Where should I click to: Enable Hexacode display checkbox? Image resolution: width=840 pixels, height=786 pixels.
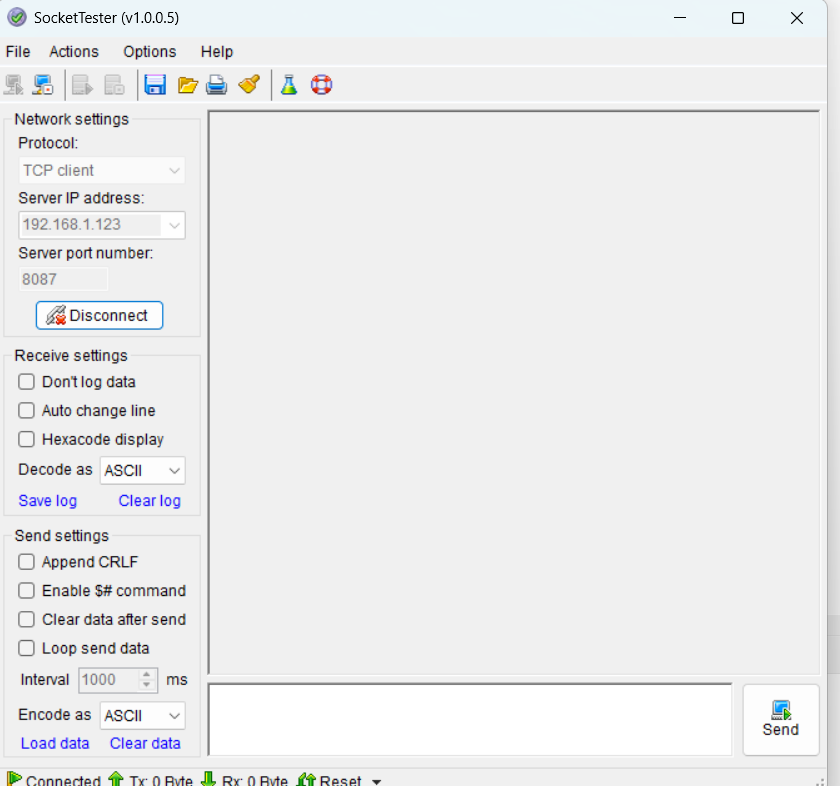click(26, 439)
